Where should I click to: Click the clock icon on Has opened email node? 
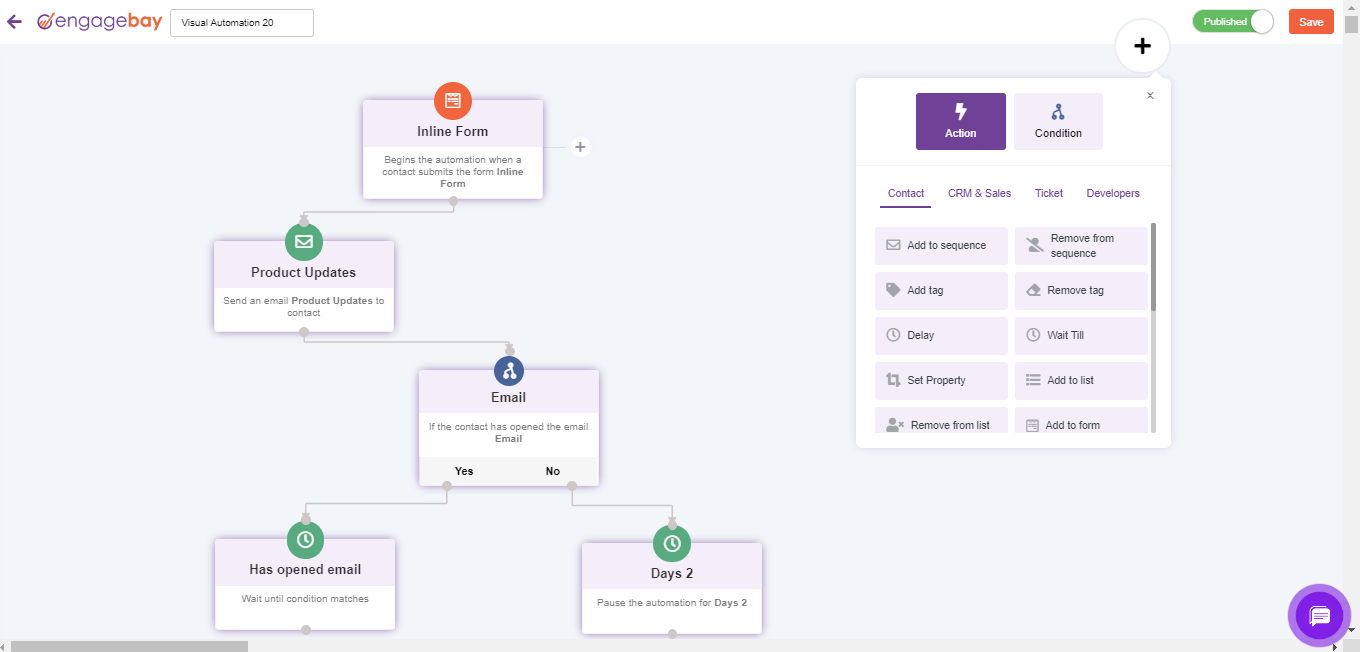pyautogui.click(x=304, y=540)
